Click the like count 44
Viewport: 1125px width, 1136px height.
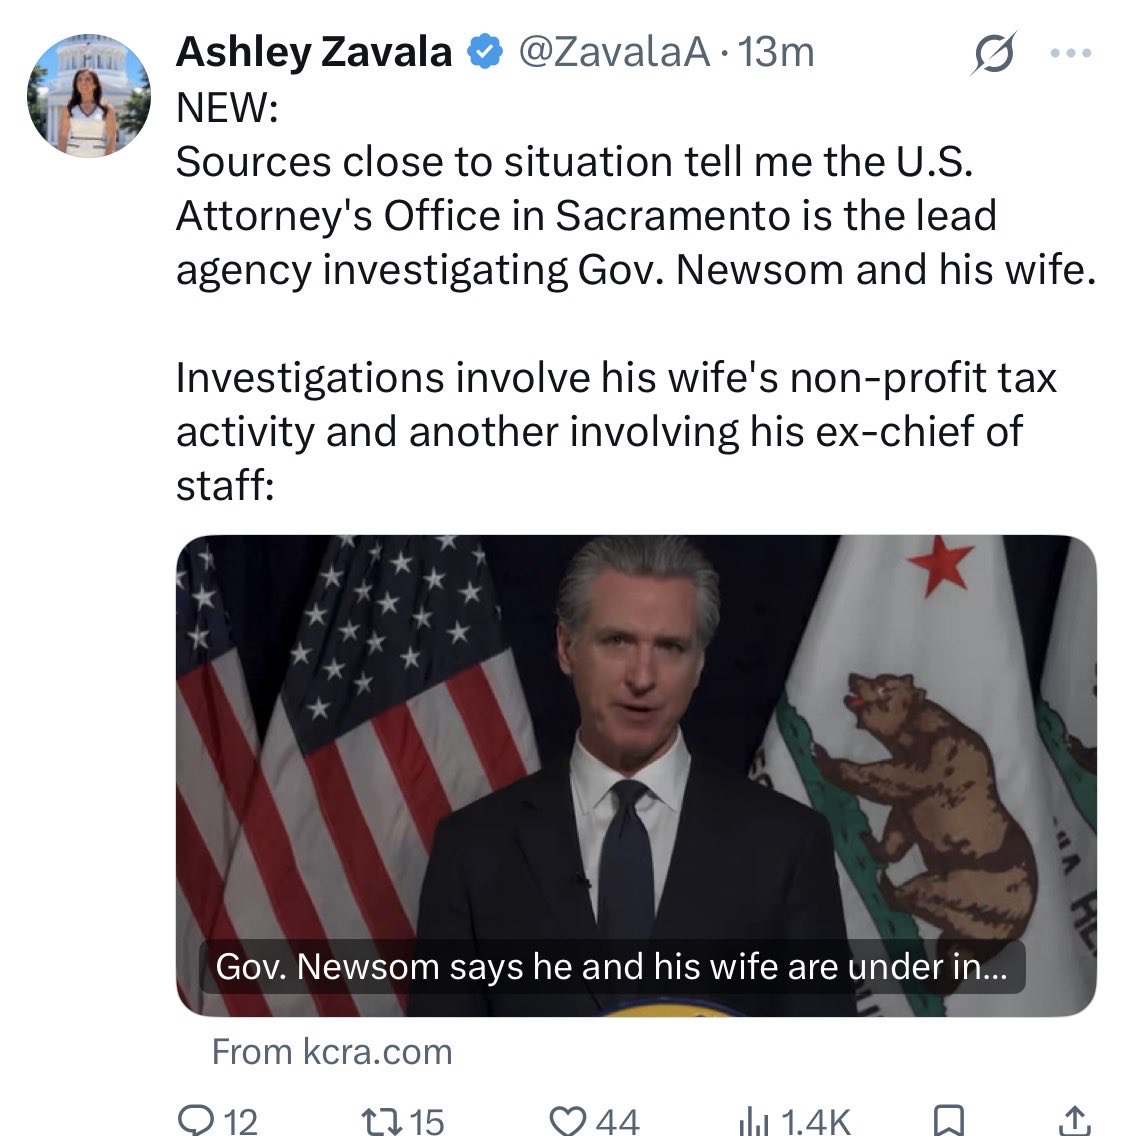pos(617,1121)
